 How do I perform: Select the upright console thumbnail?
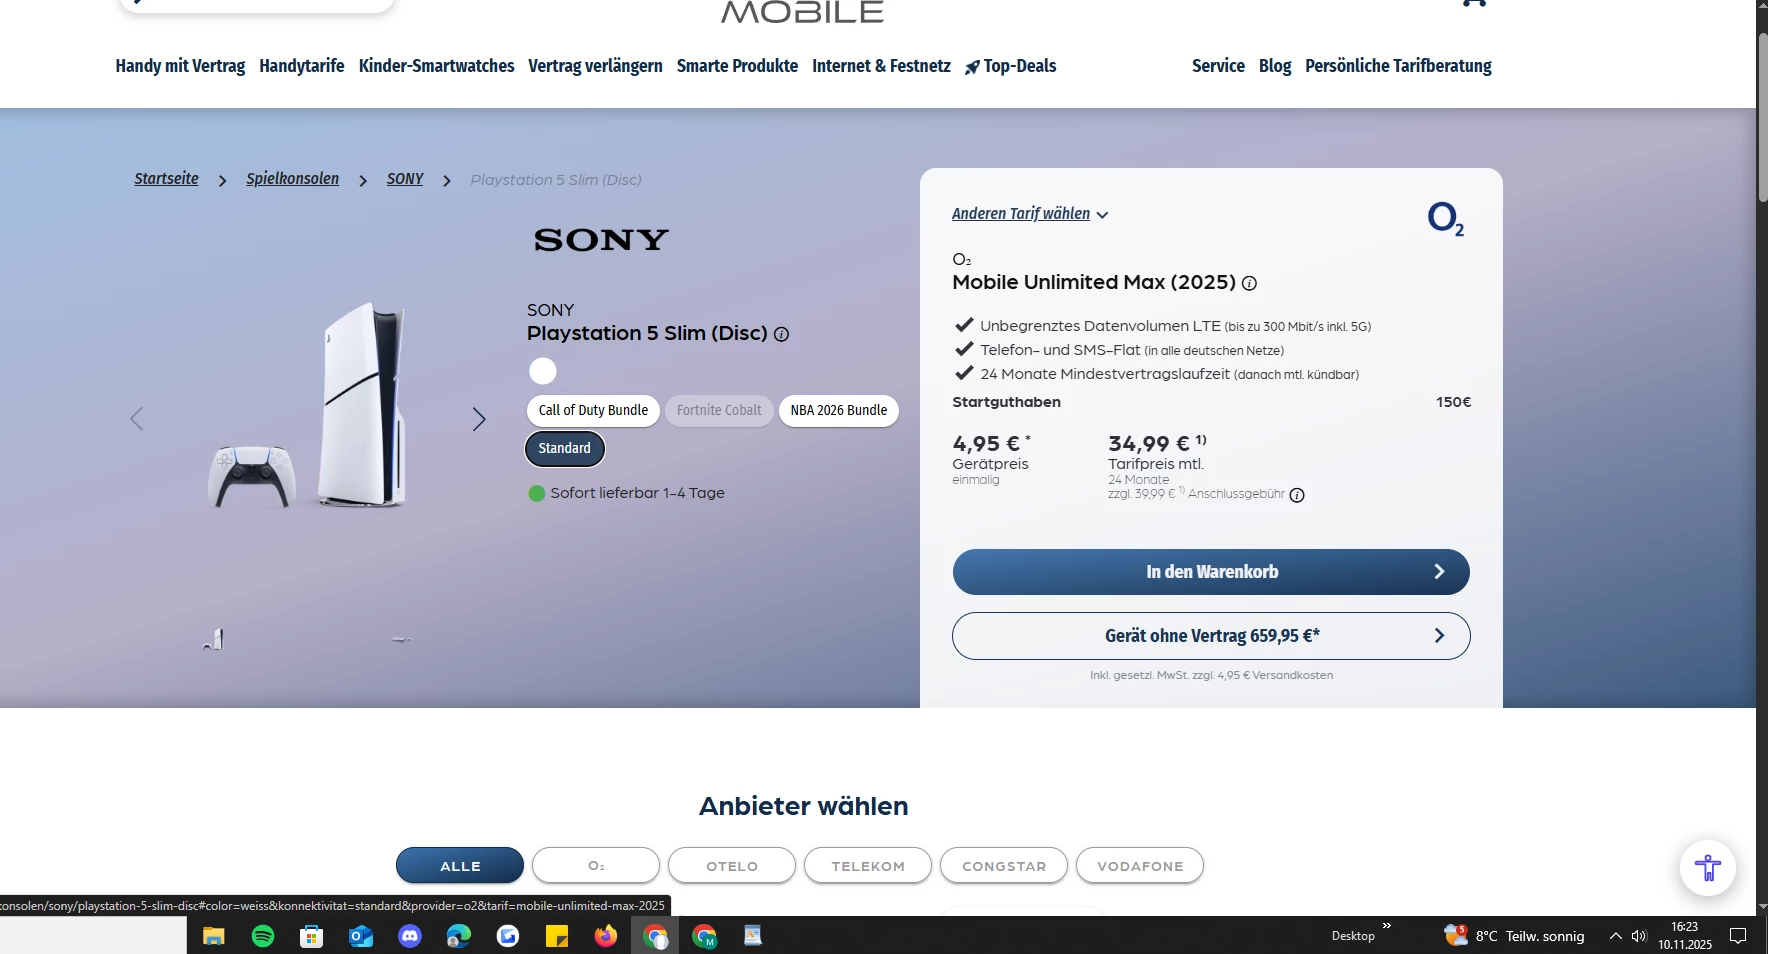[x=213, y=639]
